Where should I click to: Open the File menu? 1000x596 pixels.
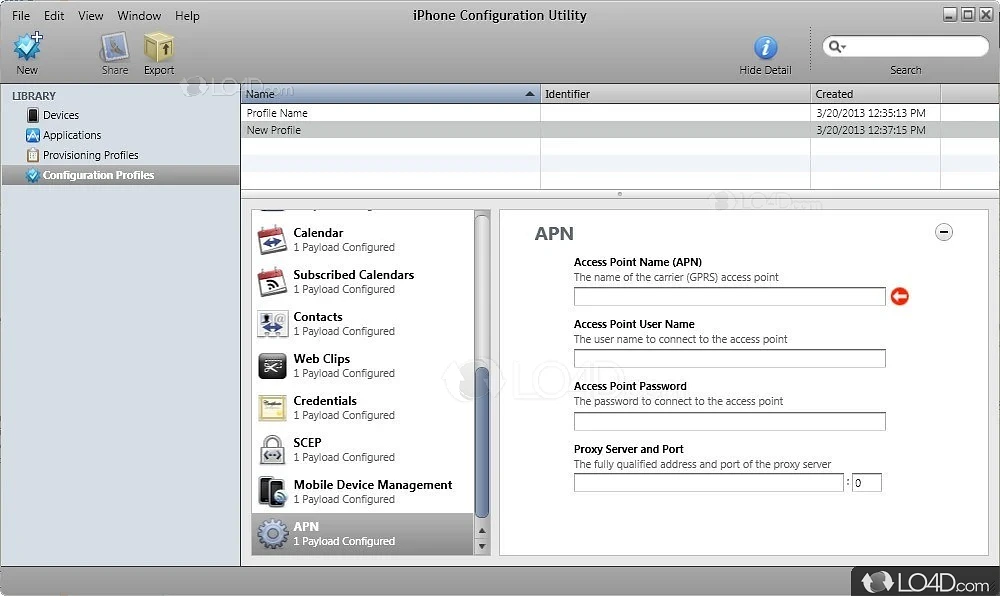coord(21,16)
